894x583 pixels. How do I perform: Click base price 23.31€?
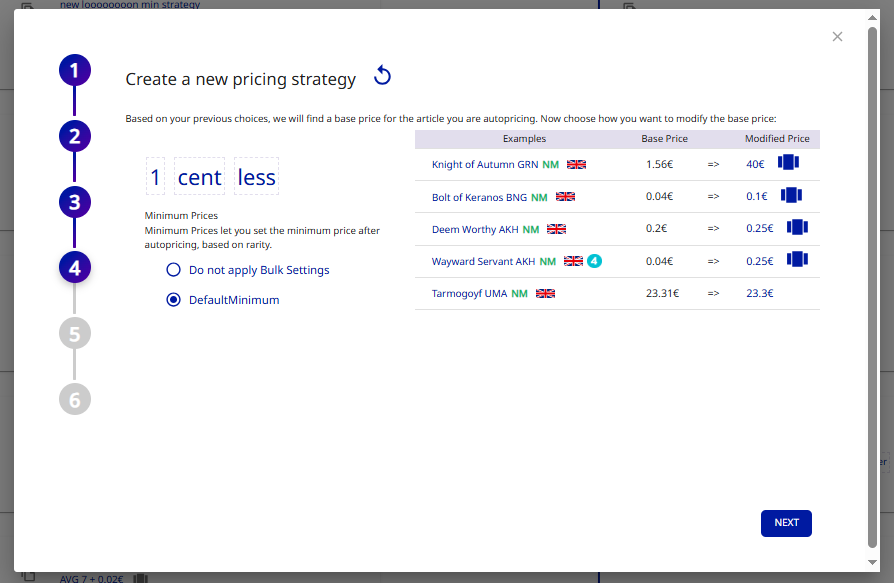tap(663, 293)
